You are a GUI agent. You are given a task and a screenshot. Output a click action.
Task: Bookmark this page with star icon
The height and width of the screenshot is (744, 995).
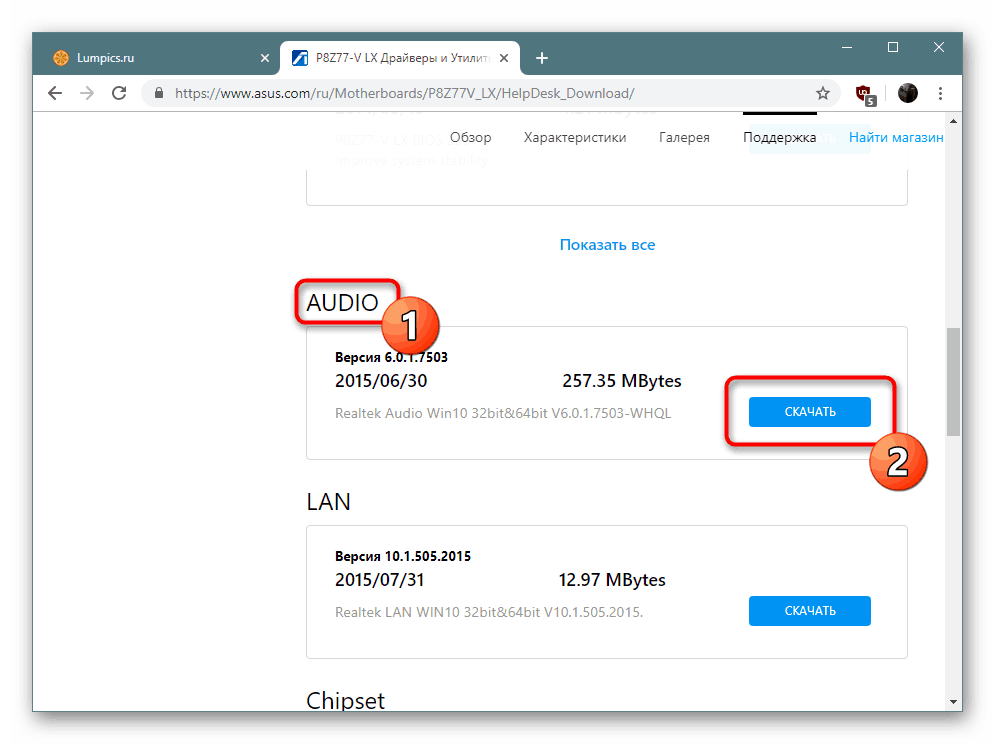822,93
